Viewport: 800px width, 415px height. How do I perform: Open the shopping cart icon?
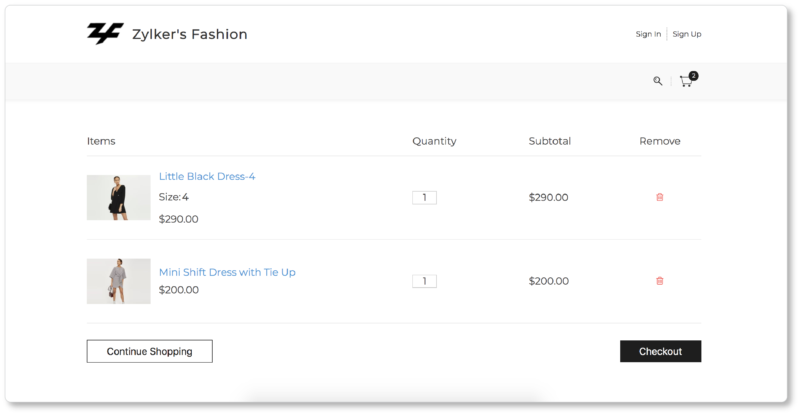point(685,82)
